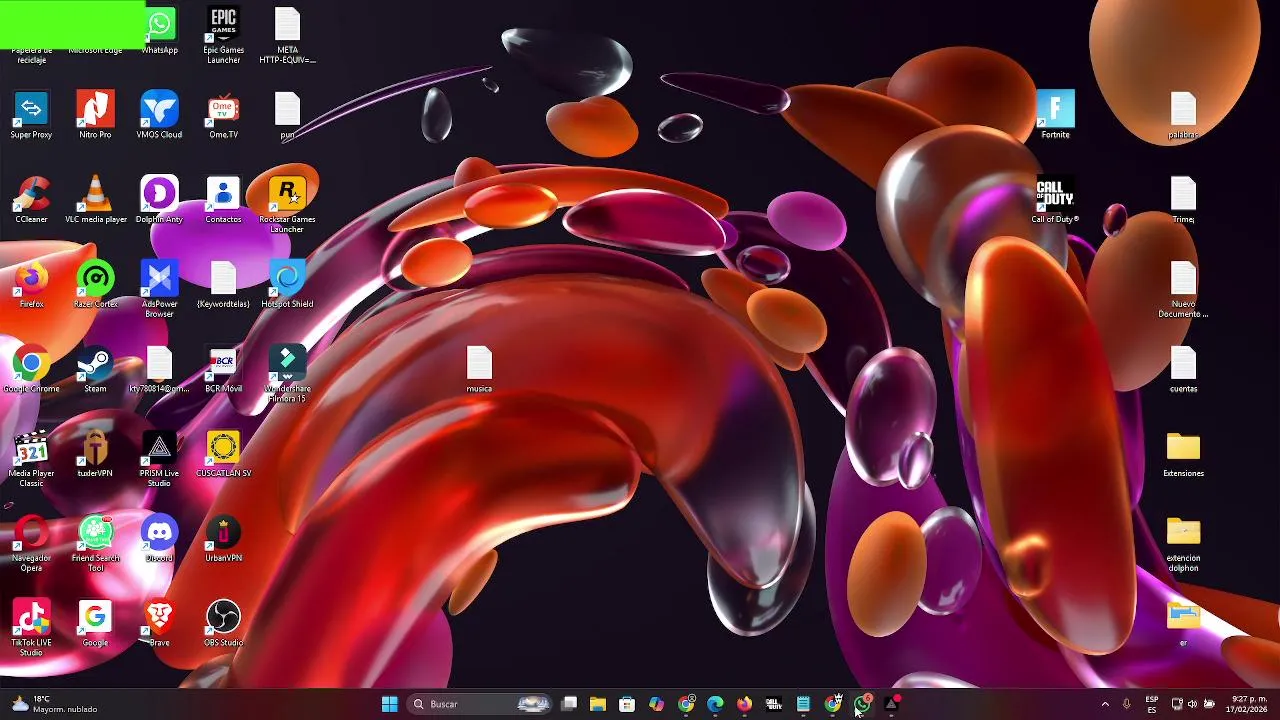Select the tuxlerVPN desktop shortcut
The image size is (1280, 720).
click(95, 455)
